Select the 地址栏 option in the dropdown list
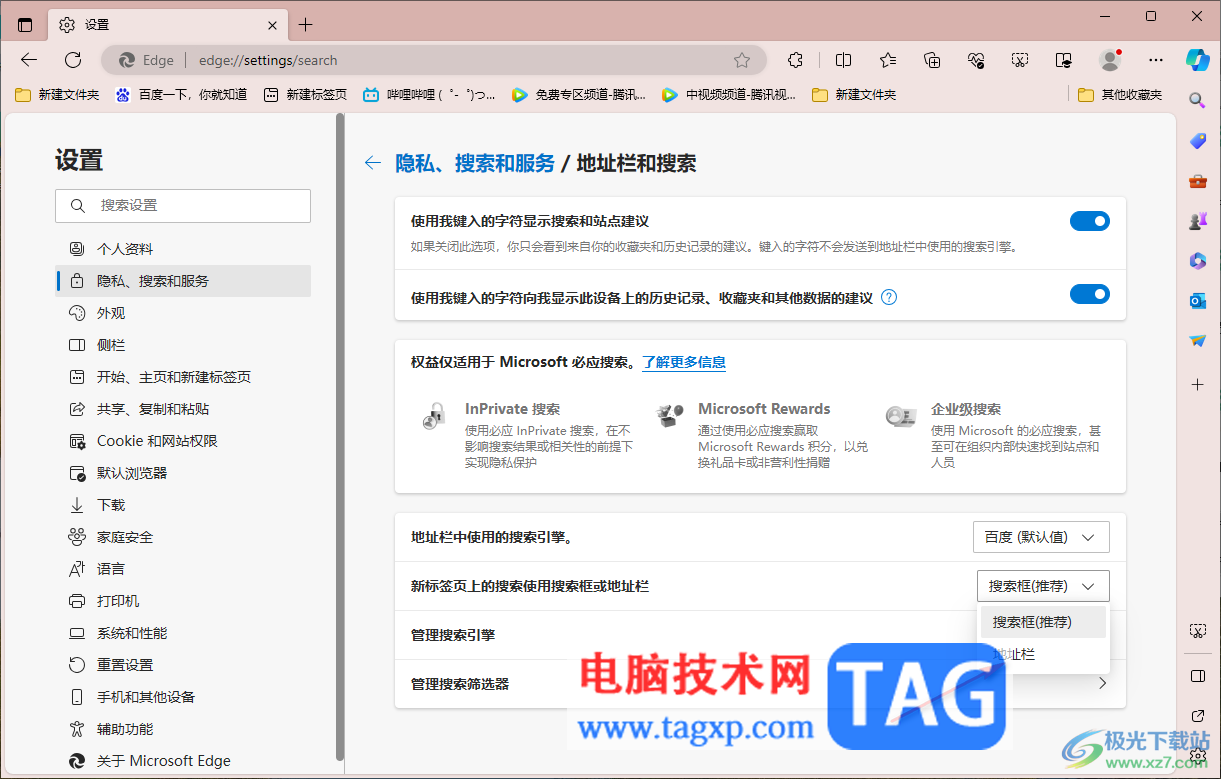This screenshot has width=1221, height=779. (1043, 654)
